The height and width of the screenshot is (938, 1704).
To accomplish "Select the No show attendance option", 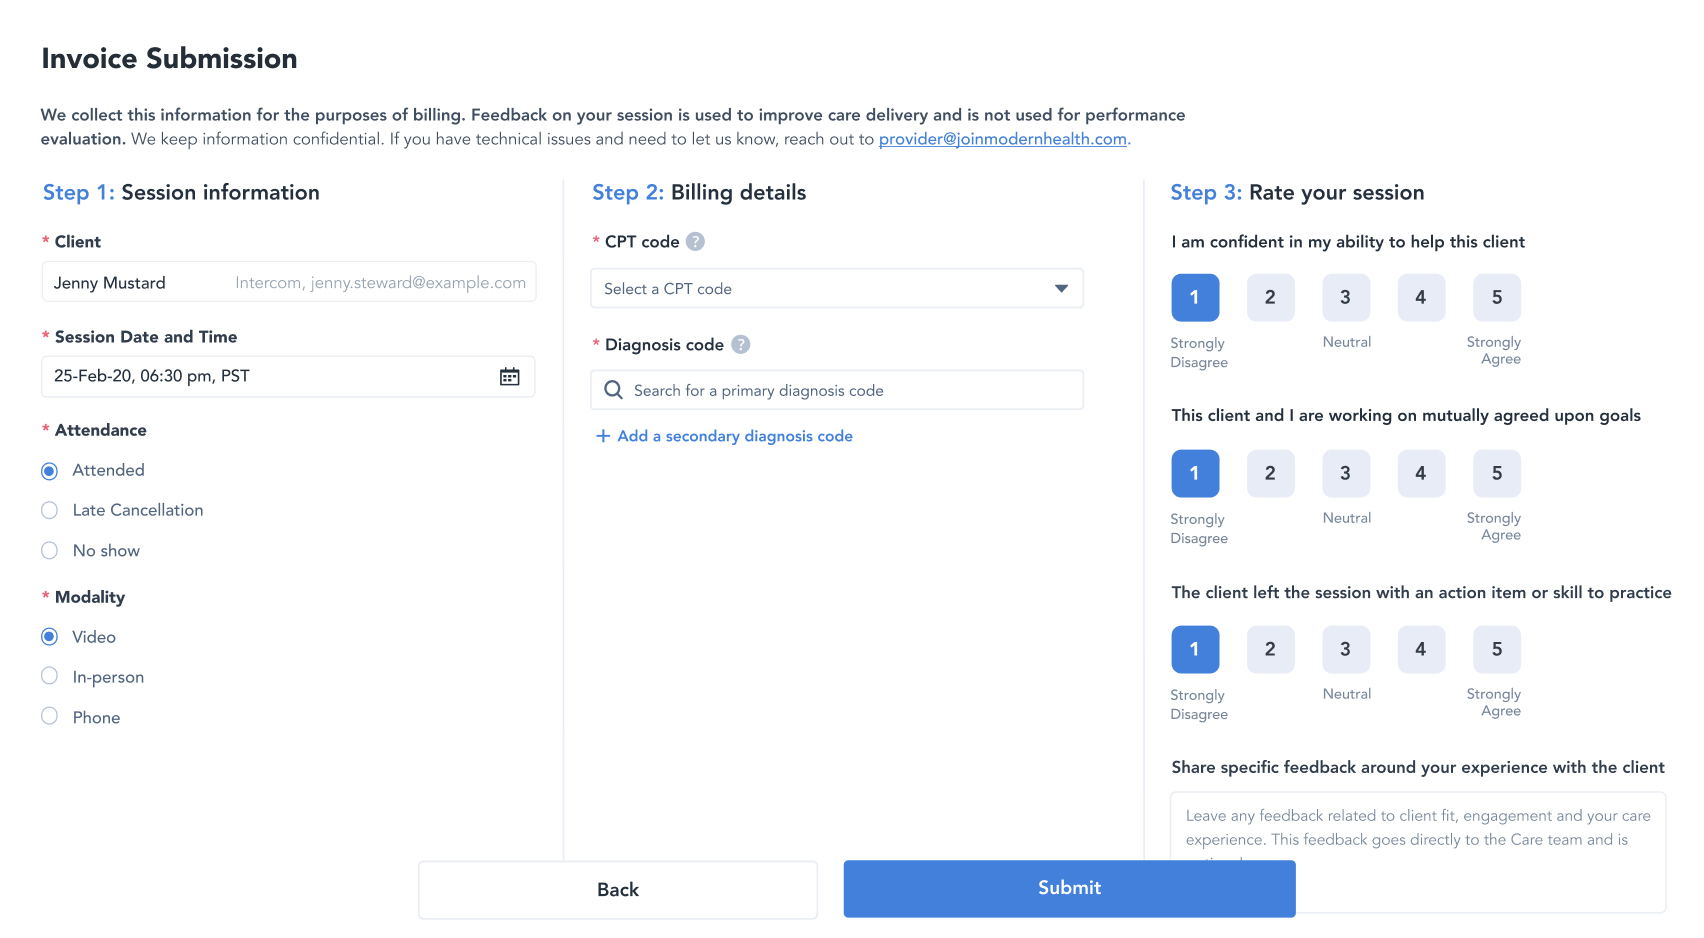I will (x=50, y=551).
